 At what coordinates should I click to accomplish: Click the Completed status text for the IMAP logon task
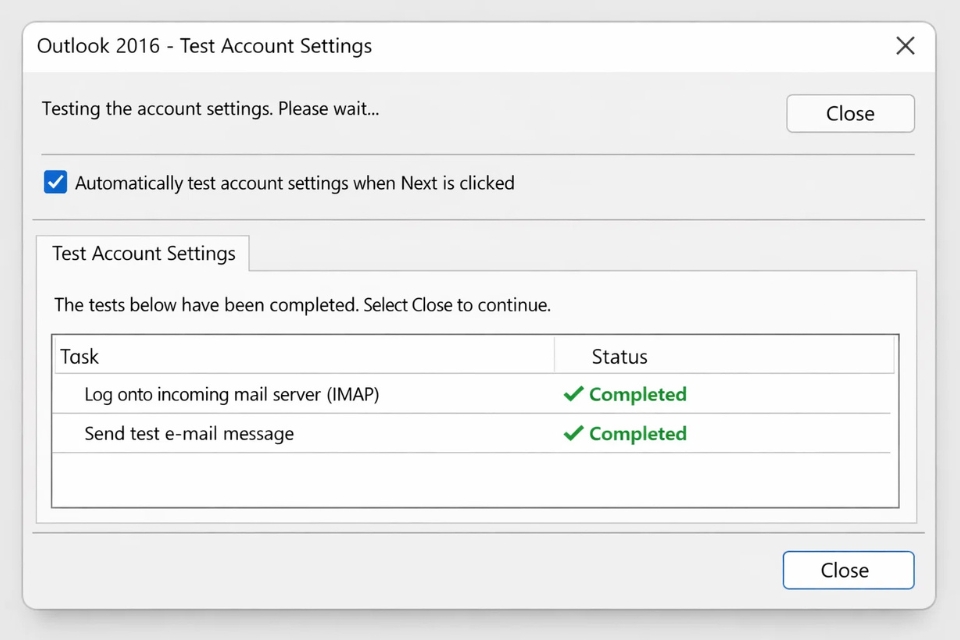[x=637, y=394]
